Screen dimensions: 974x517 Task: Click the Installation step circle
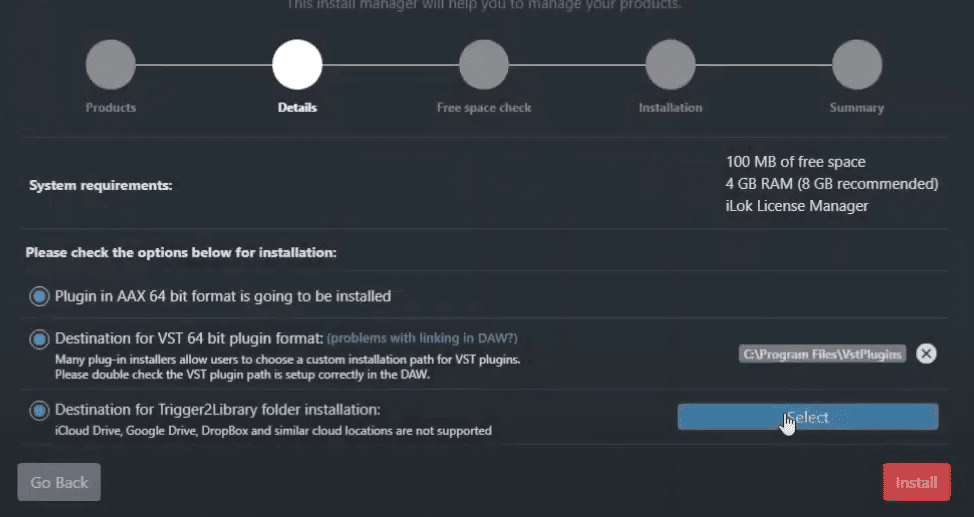click(x=670, y=65)
